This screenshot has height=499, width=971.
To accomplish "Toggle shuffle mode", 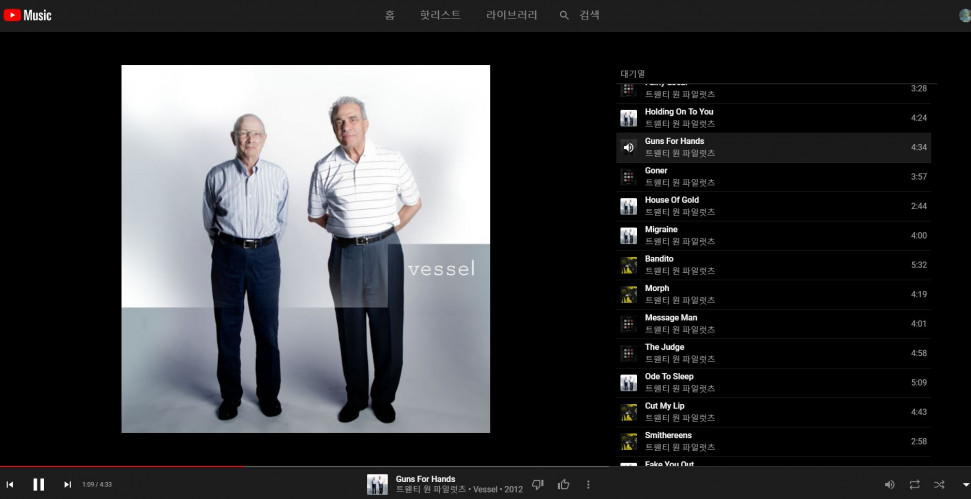I will (x=939, y=484).
